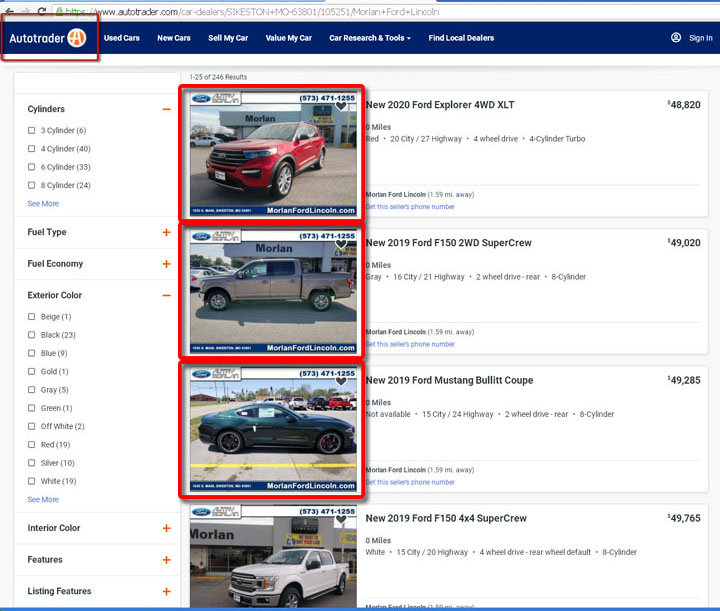Reload the page with browser refresh icon
The width and height of the screenshot is (720, 611).
(x=42, y=11)
